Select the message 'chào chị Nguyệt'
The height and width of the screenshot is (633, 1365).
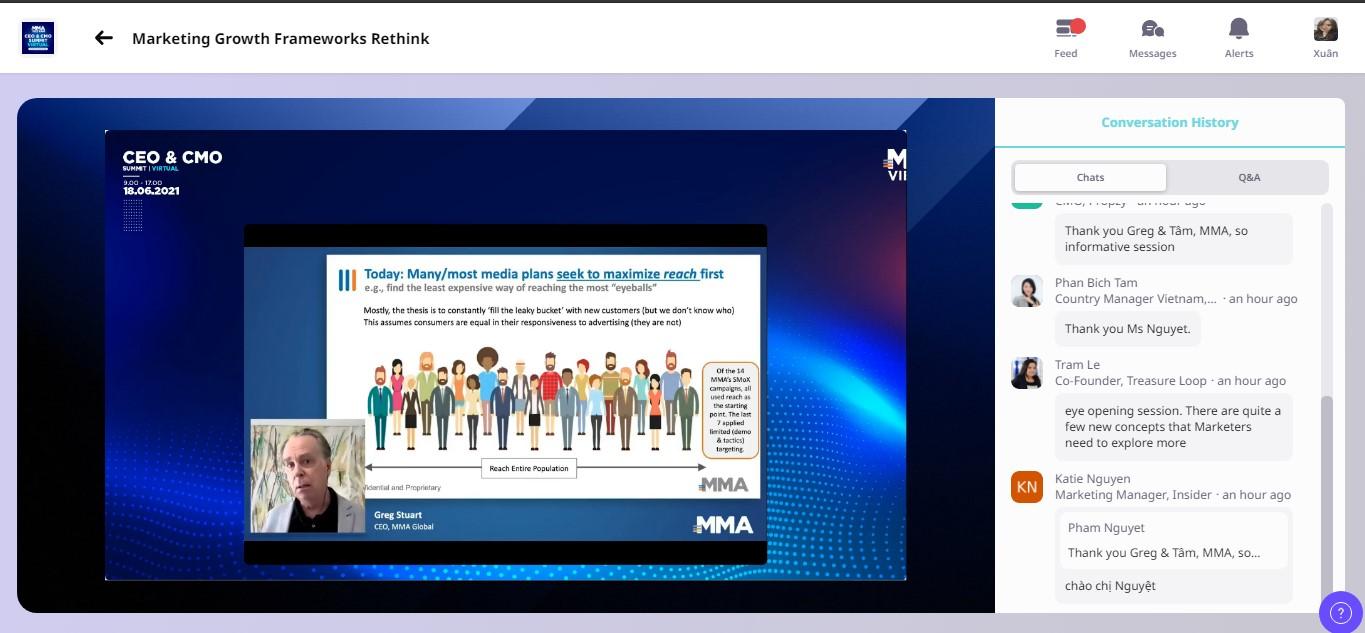click(x=1111, y=586)
